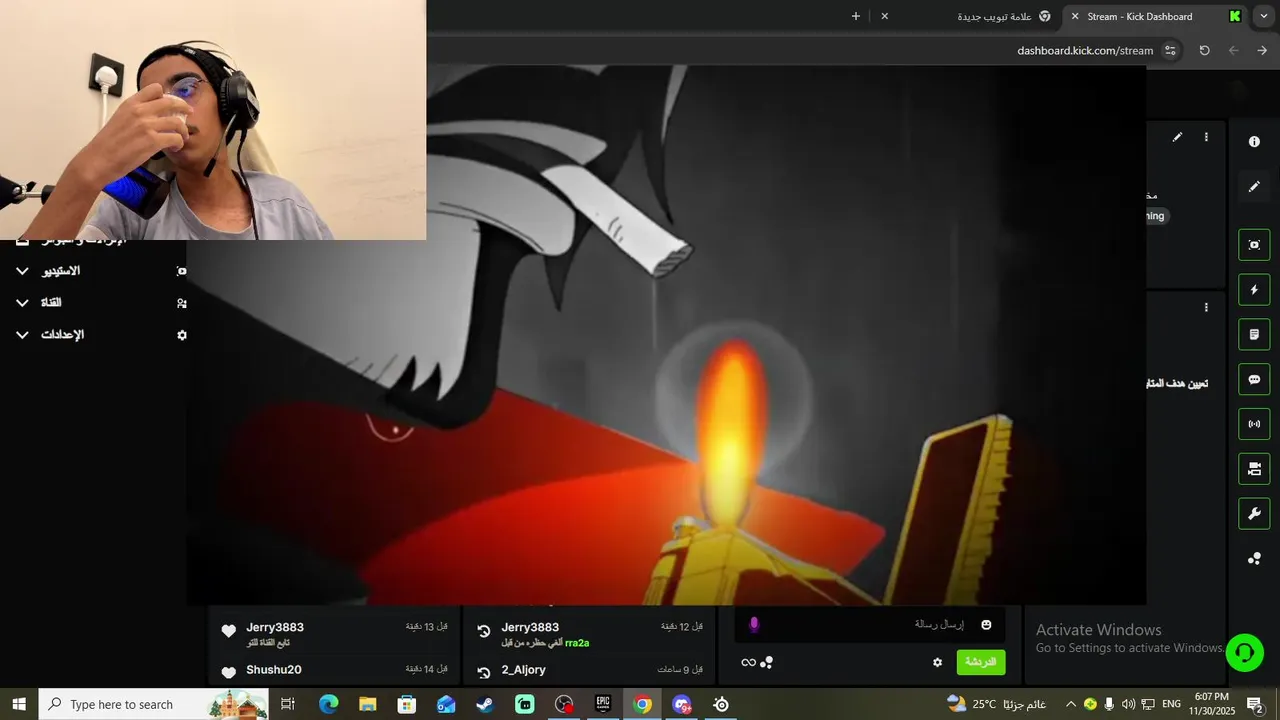Open site settings icon in address bar

click(x=1171, y=50)
